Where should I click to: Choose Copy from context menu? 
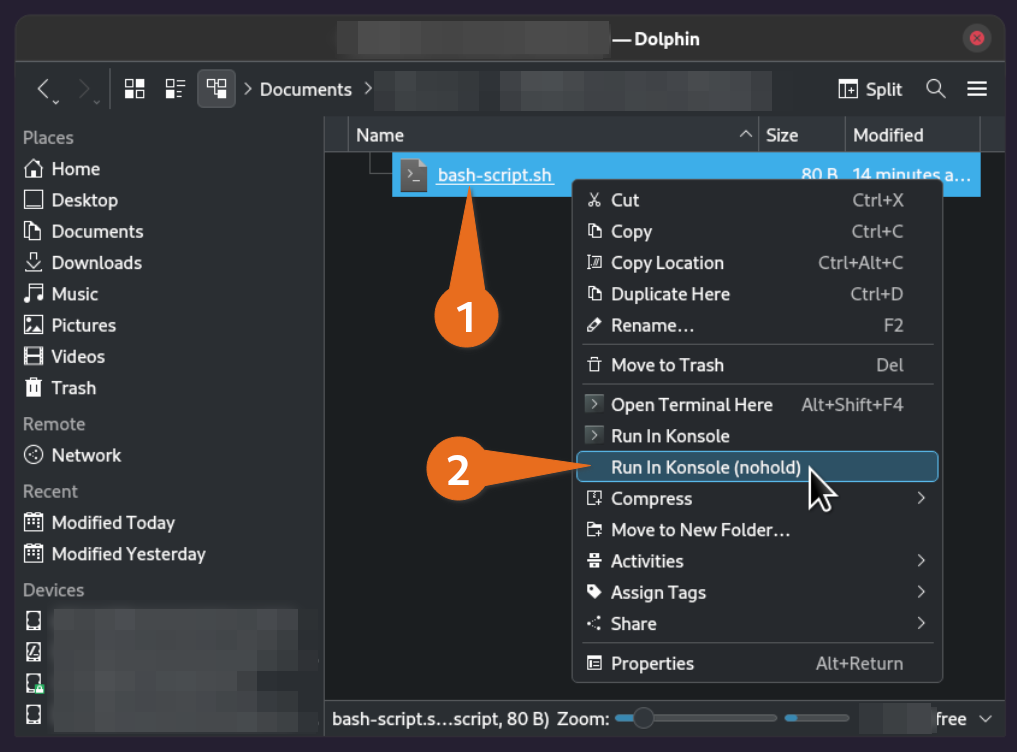[x=756, y=232]
